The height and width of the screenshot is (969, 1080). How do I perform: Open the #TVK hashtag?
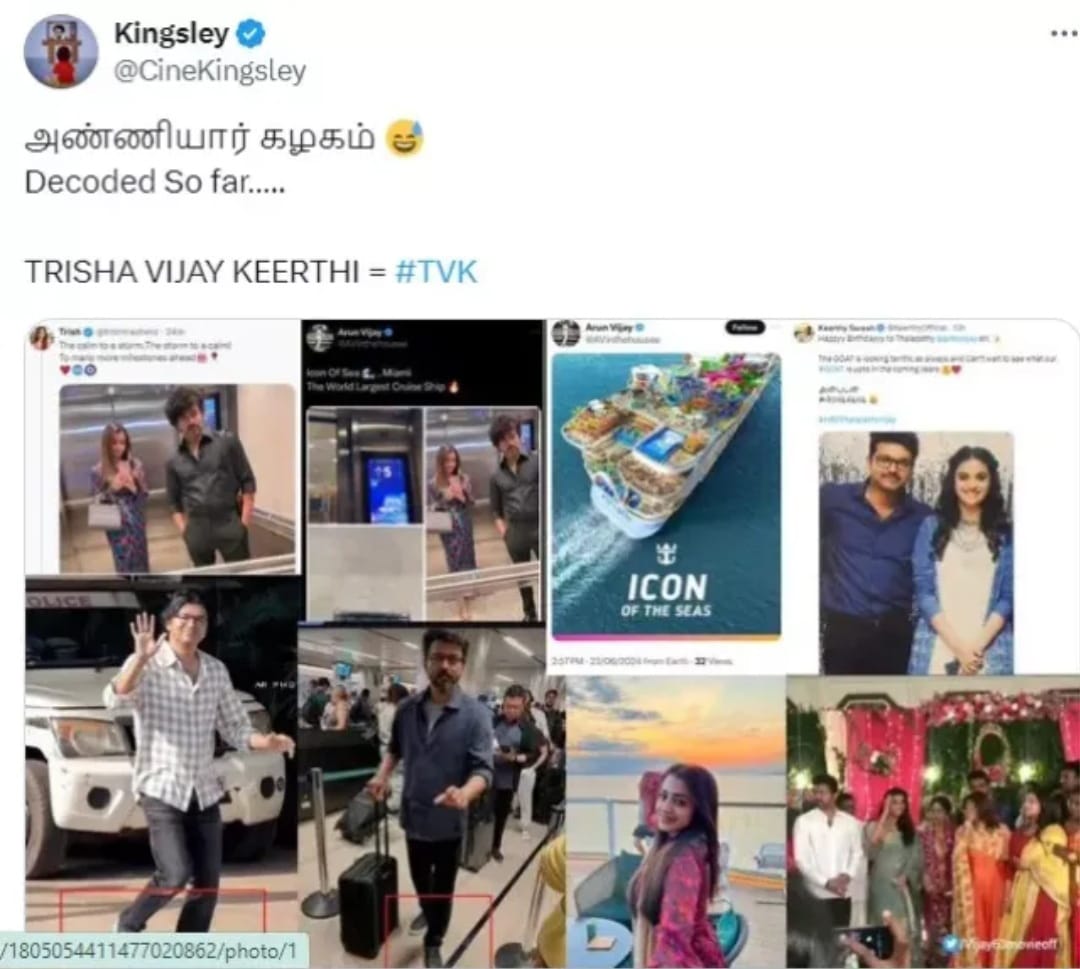point(436,271)
